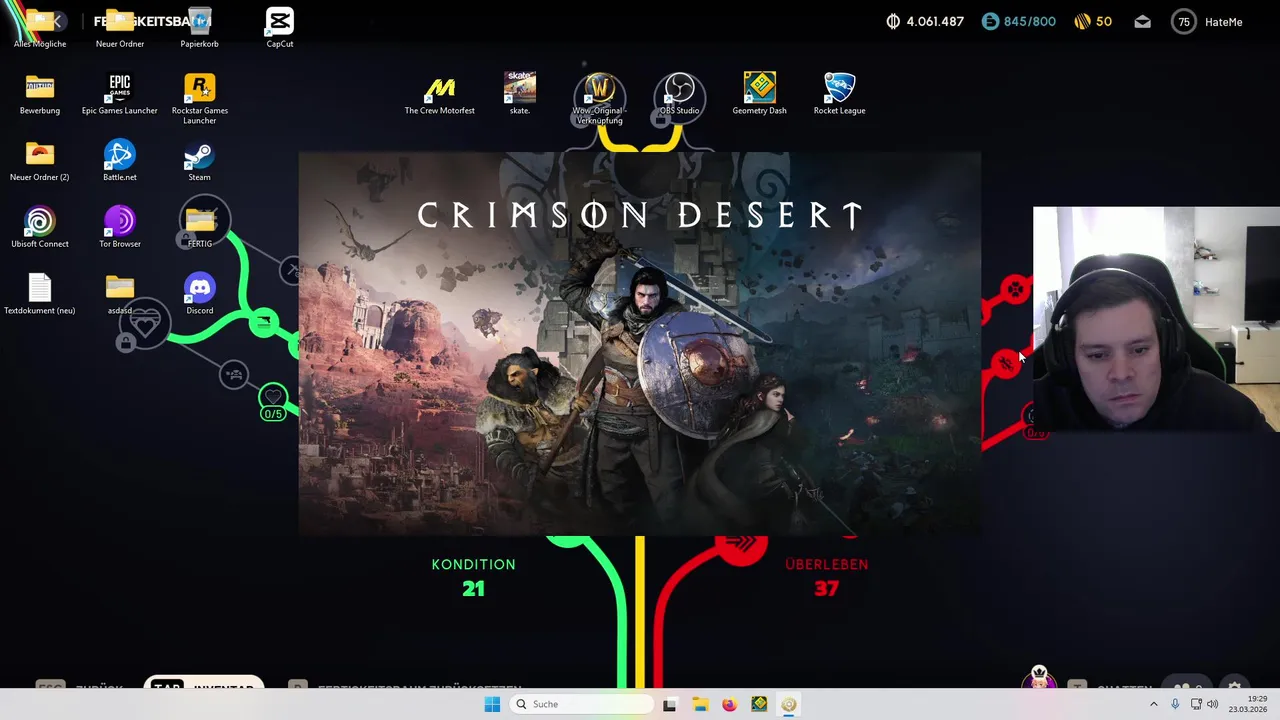Click the gold 50 counter
The width and height of the screenshot is (1280, 720).
[1093, 21]
